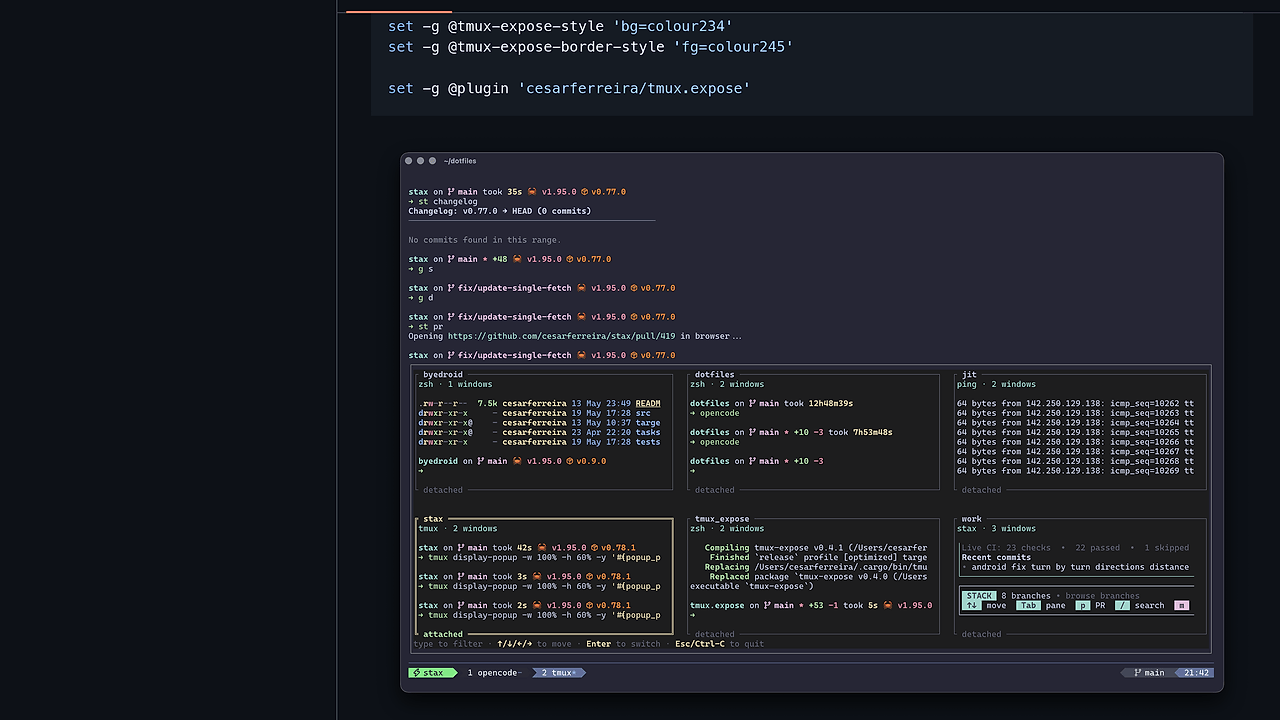Click the 'st changelog' command line
Viewport: 1280px width, 720px height.
coord(442,201)
